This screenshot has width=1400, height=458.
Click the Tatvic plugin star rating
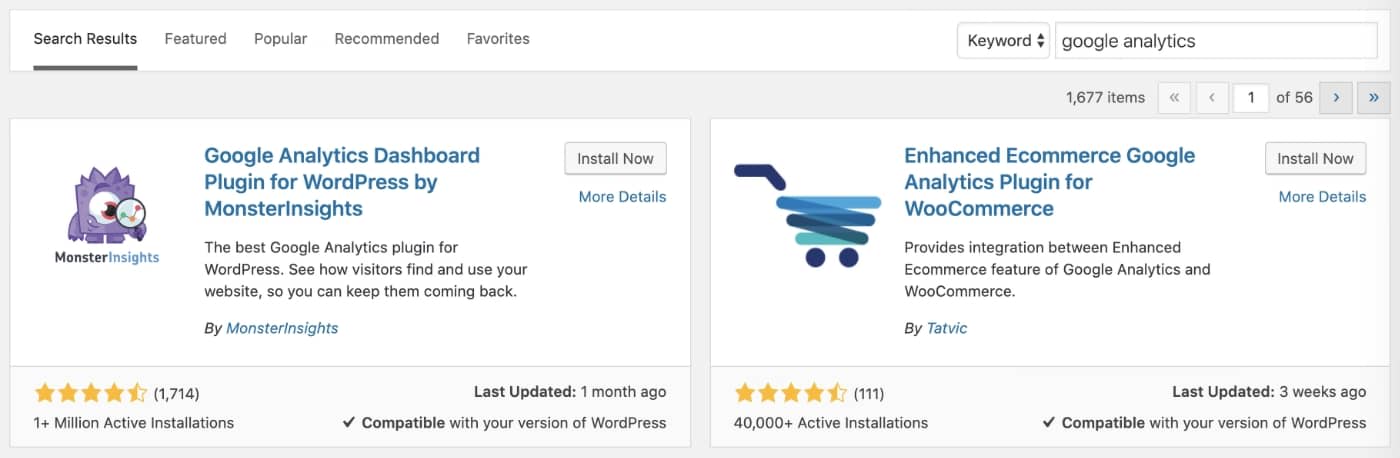tap(791, 393)
